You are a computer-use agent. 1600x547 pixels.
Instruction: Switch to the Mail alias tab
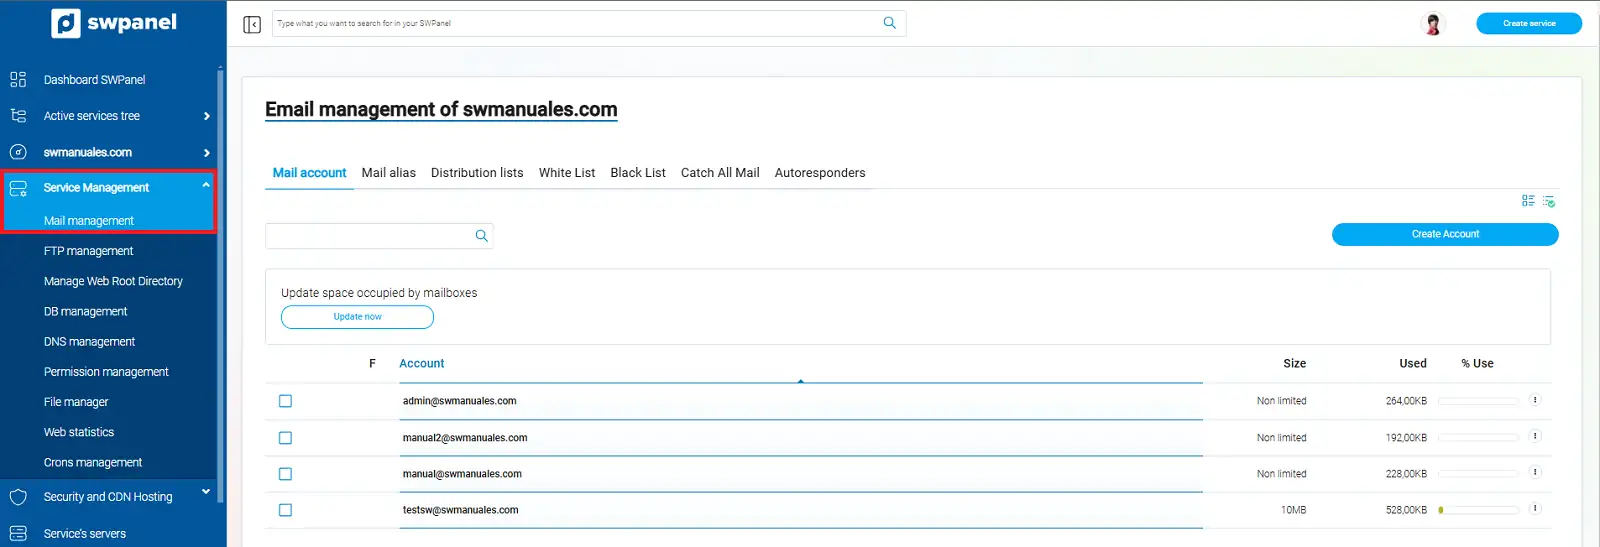point(389,173)
